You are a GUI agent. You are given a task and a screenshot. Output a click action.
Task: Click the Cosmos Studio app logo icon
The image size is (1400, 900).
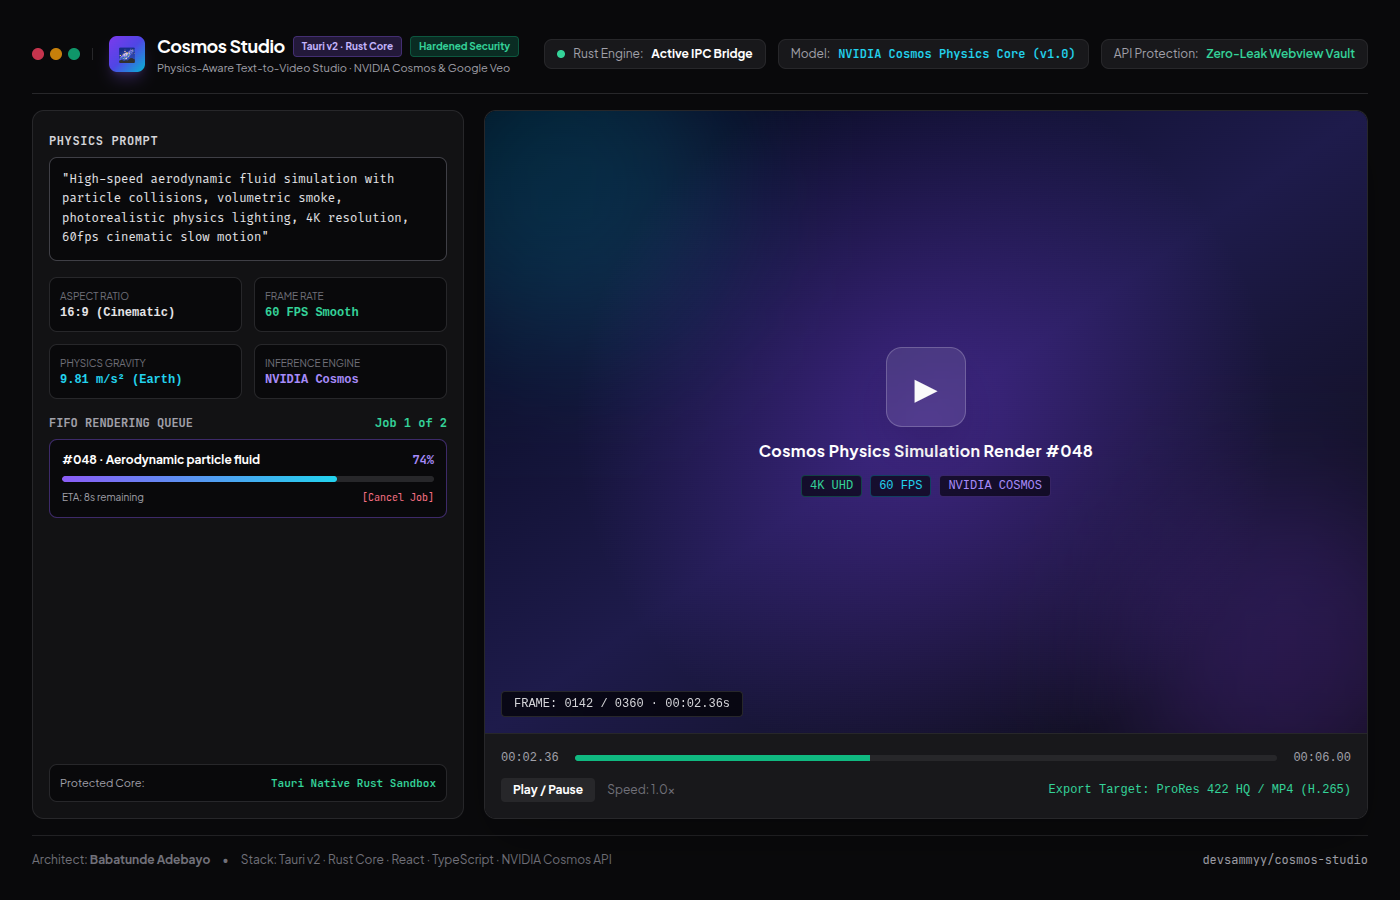(x=127, y=54)
